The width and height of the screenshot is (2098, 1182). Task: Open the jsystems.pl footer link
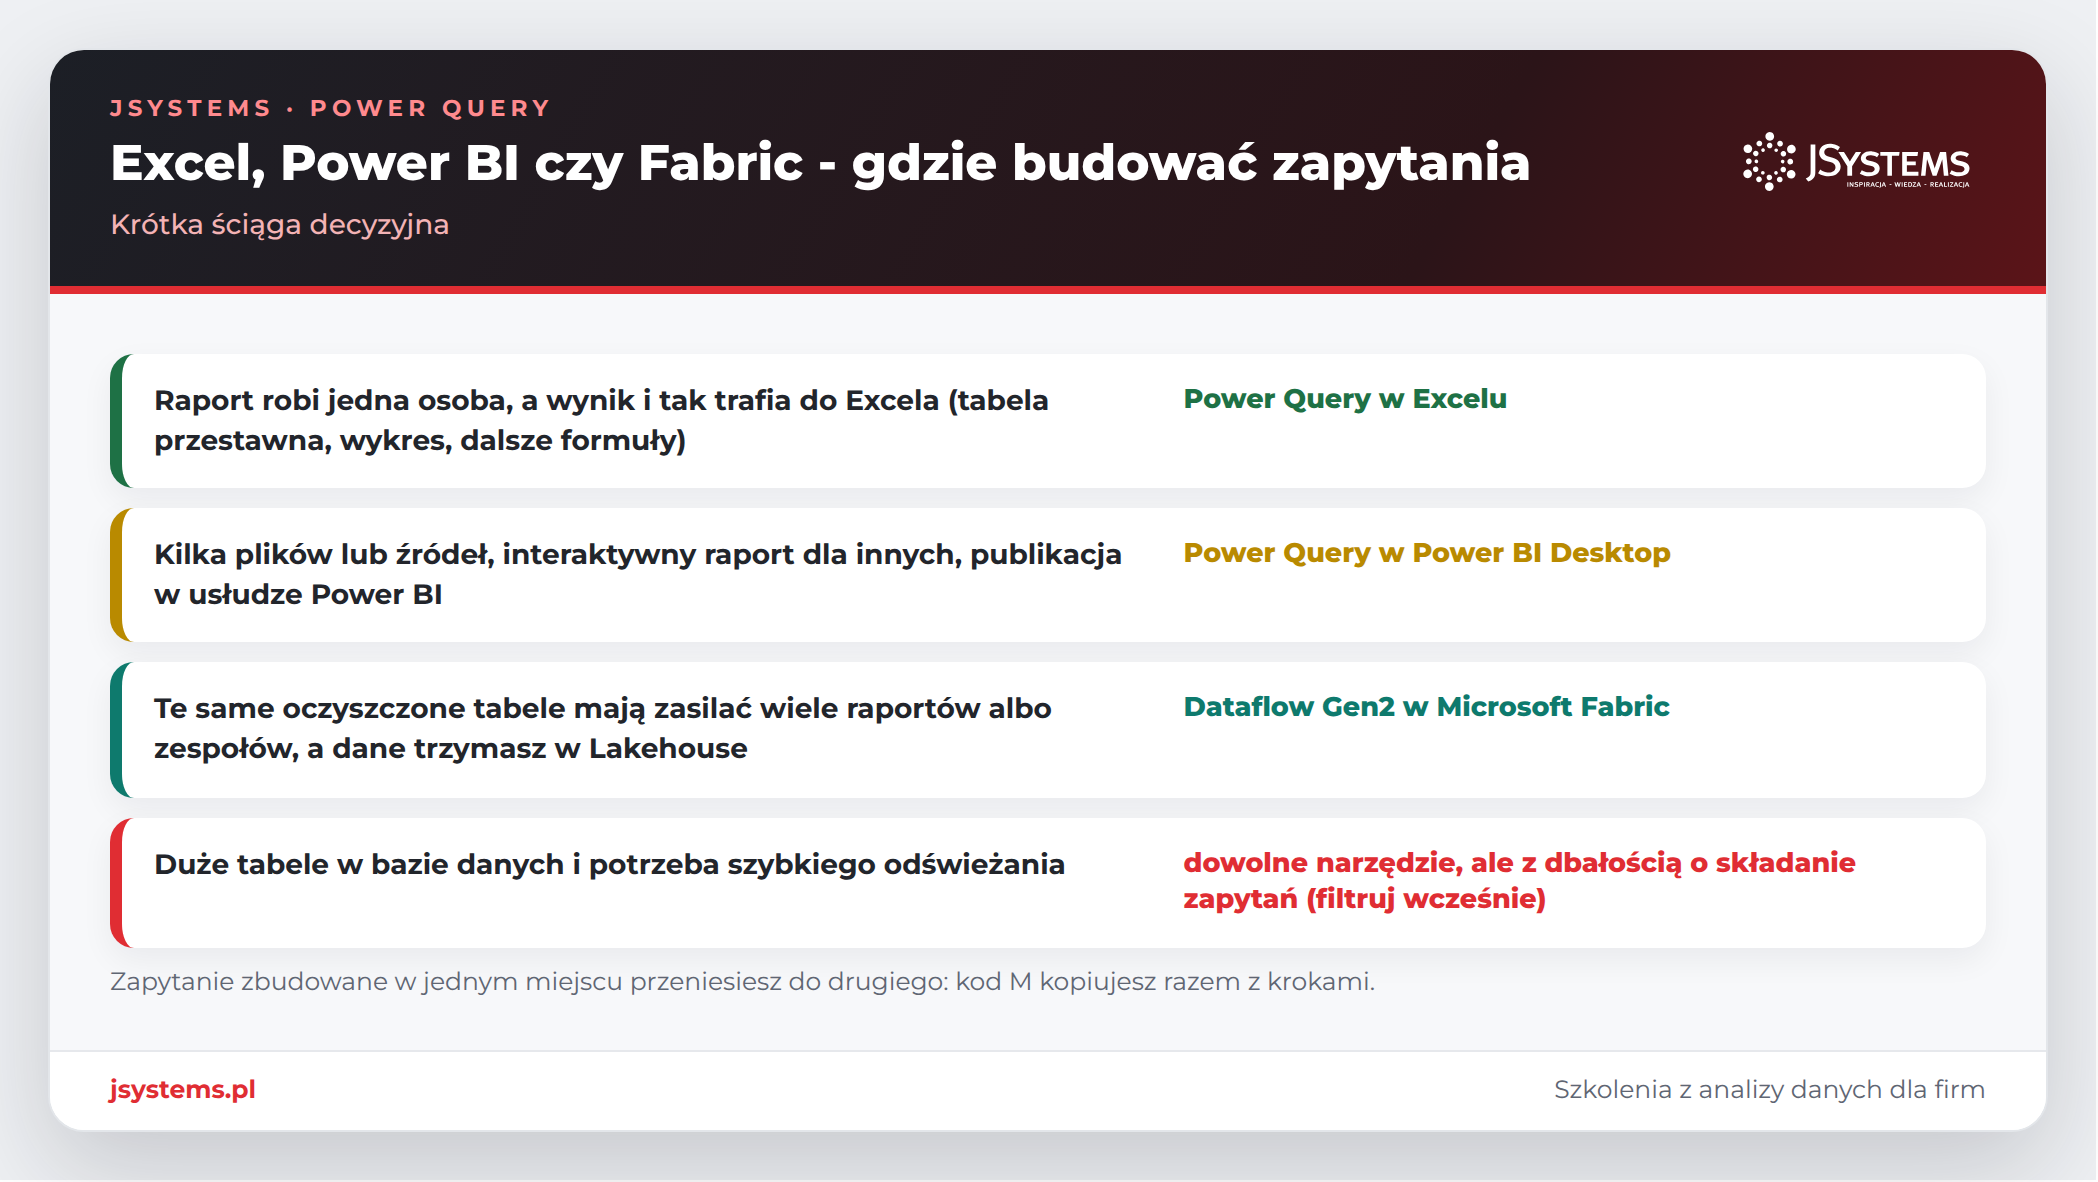183,1089
